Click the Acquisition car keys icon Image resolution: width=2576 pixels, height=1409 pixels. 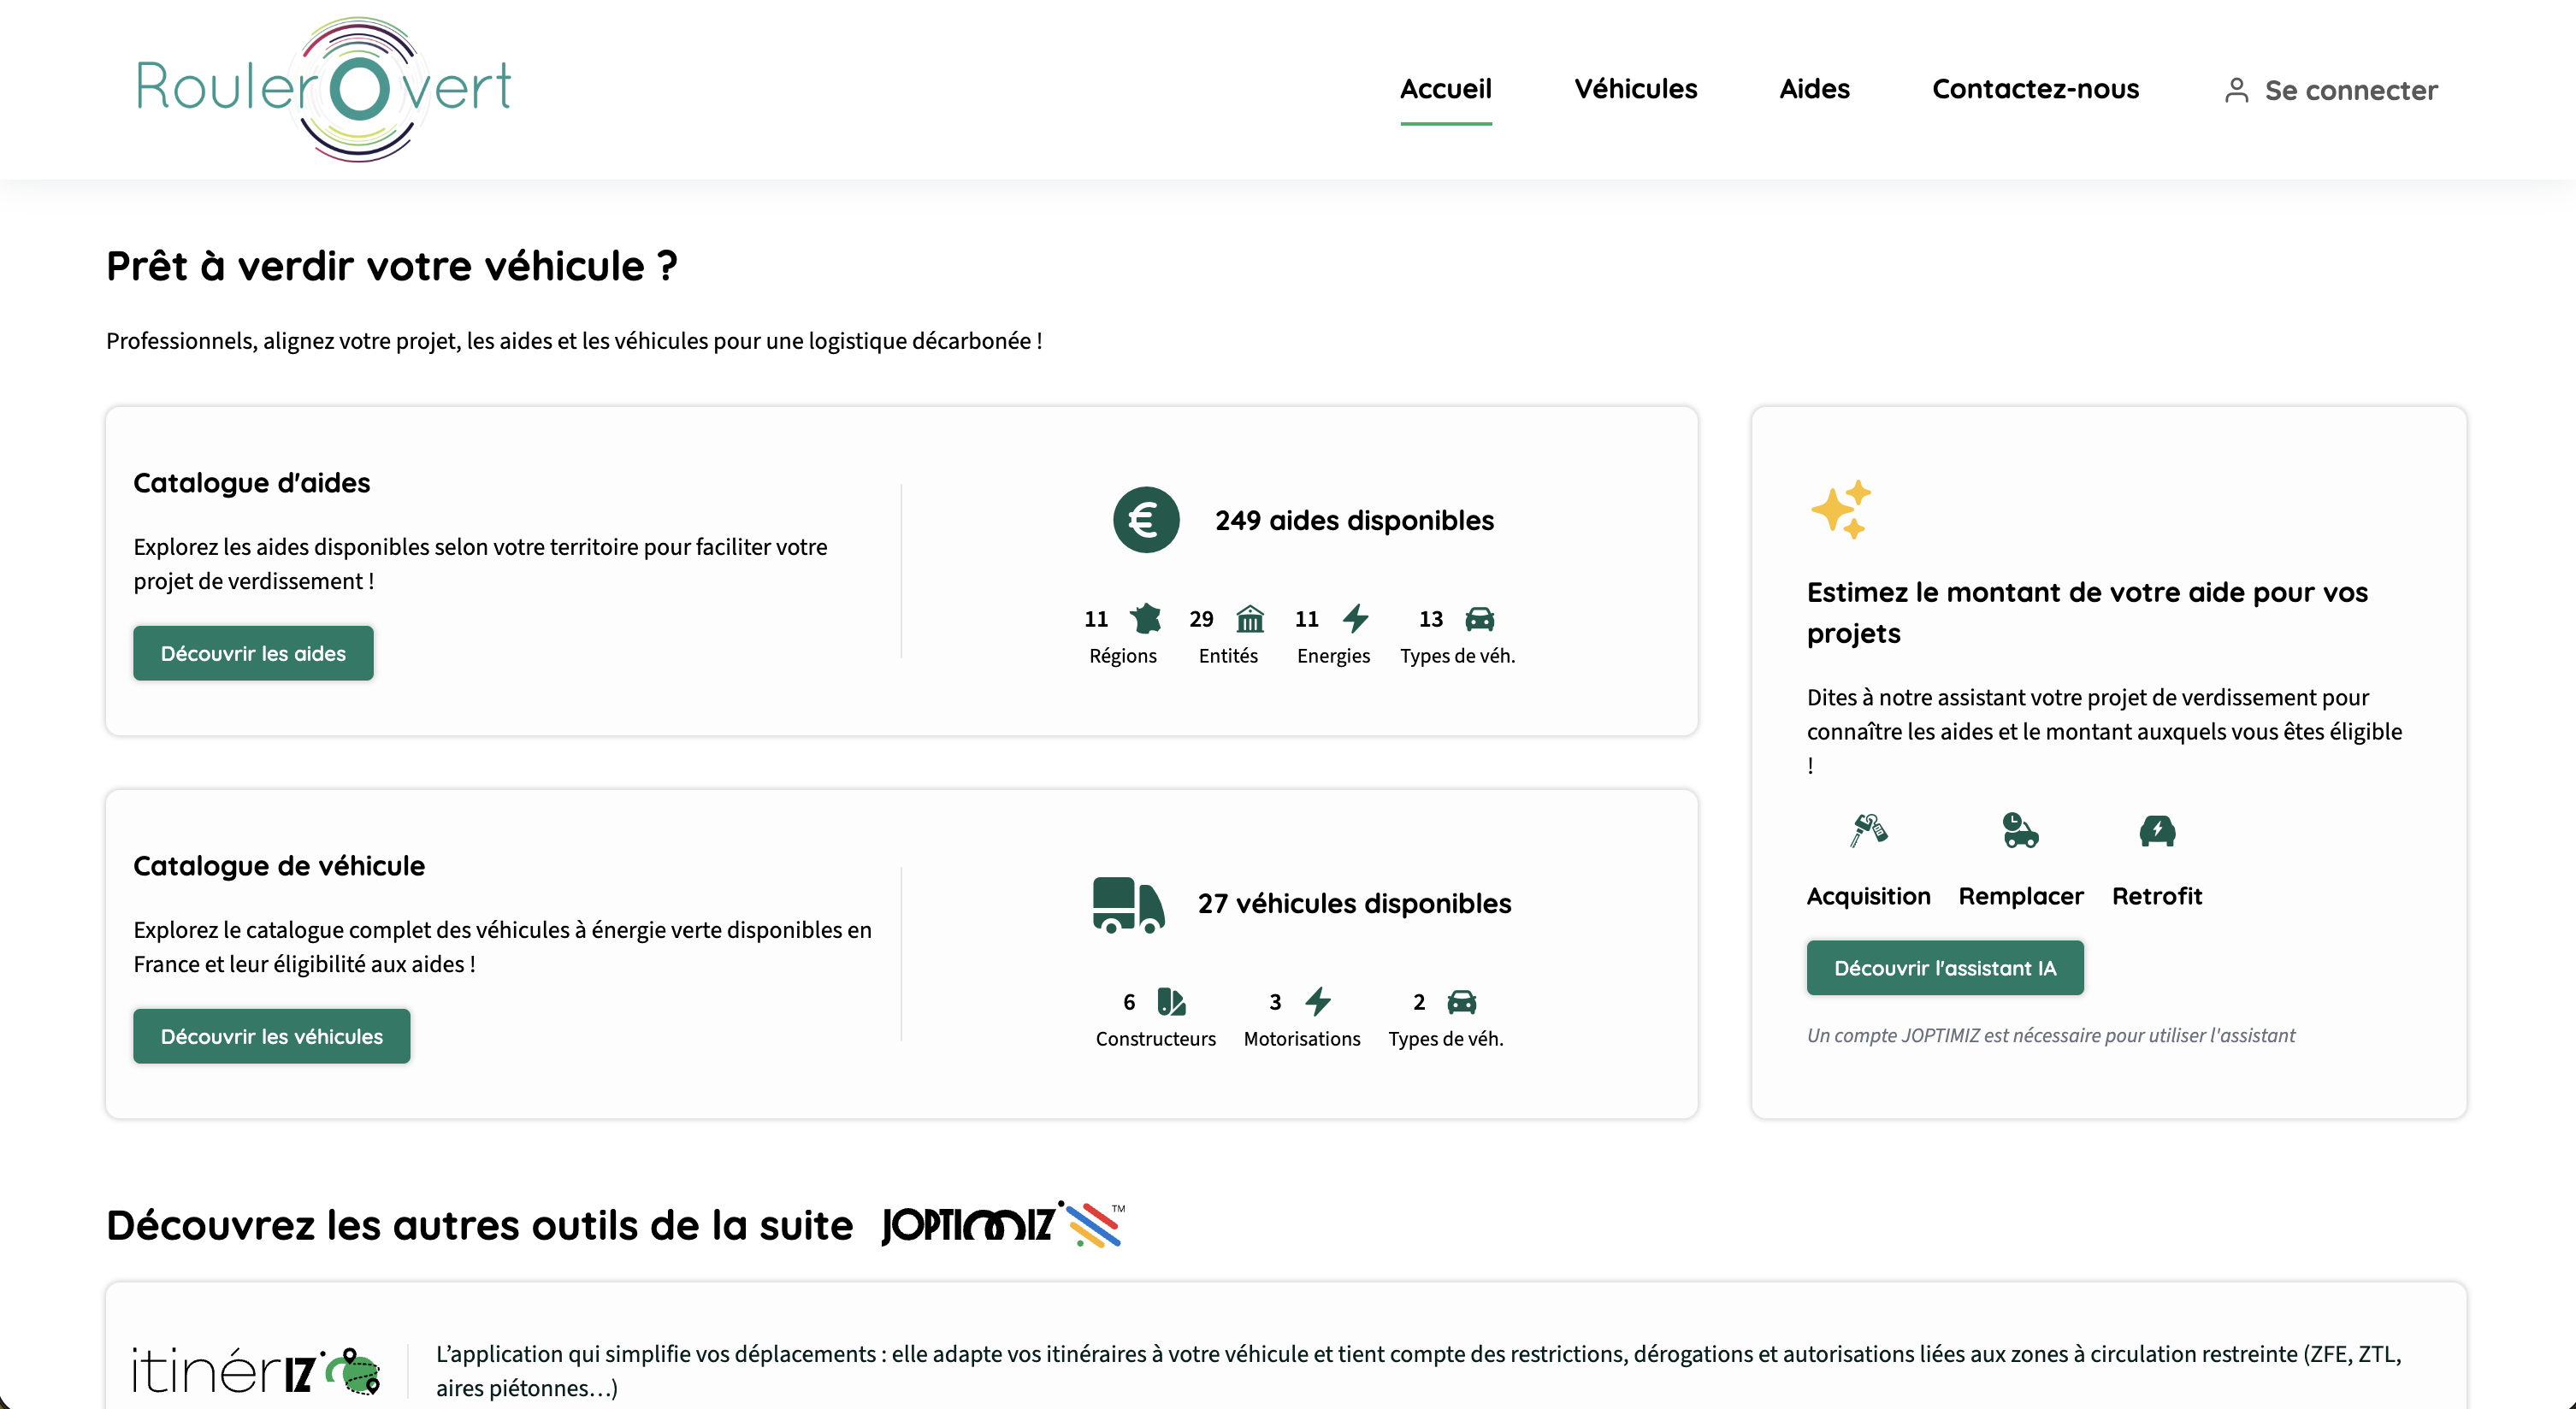coord(1867,830)
